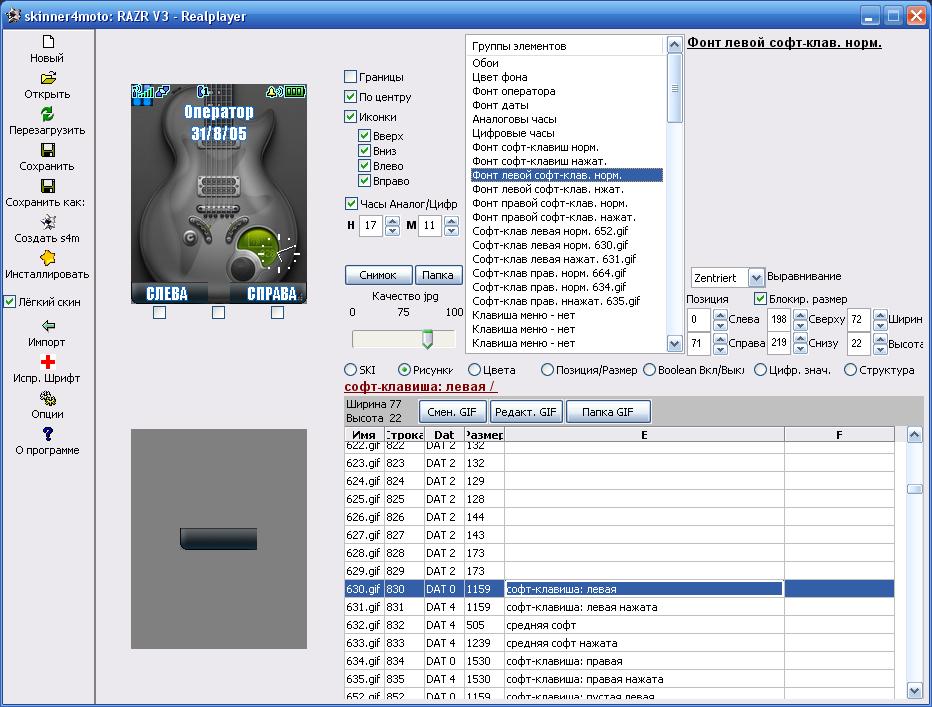Screen dimensions: 932x707
Task: Toggle the Границы checkbox
Action: (351, 77)
